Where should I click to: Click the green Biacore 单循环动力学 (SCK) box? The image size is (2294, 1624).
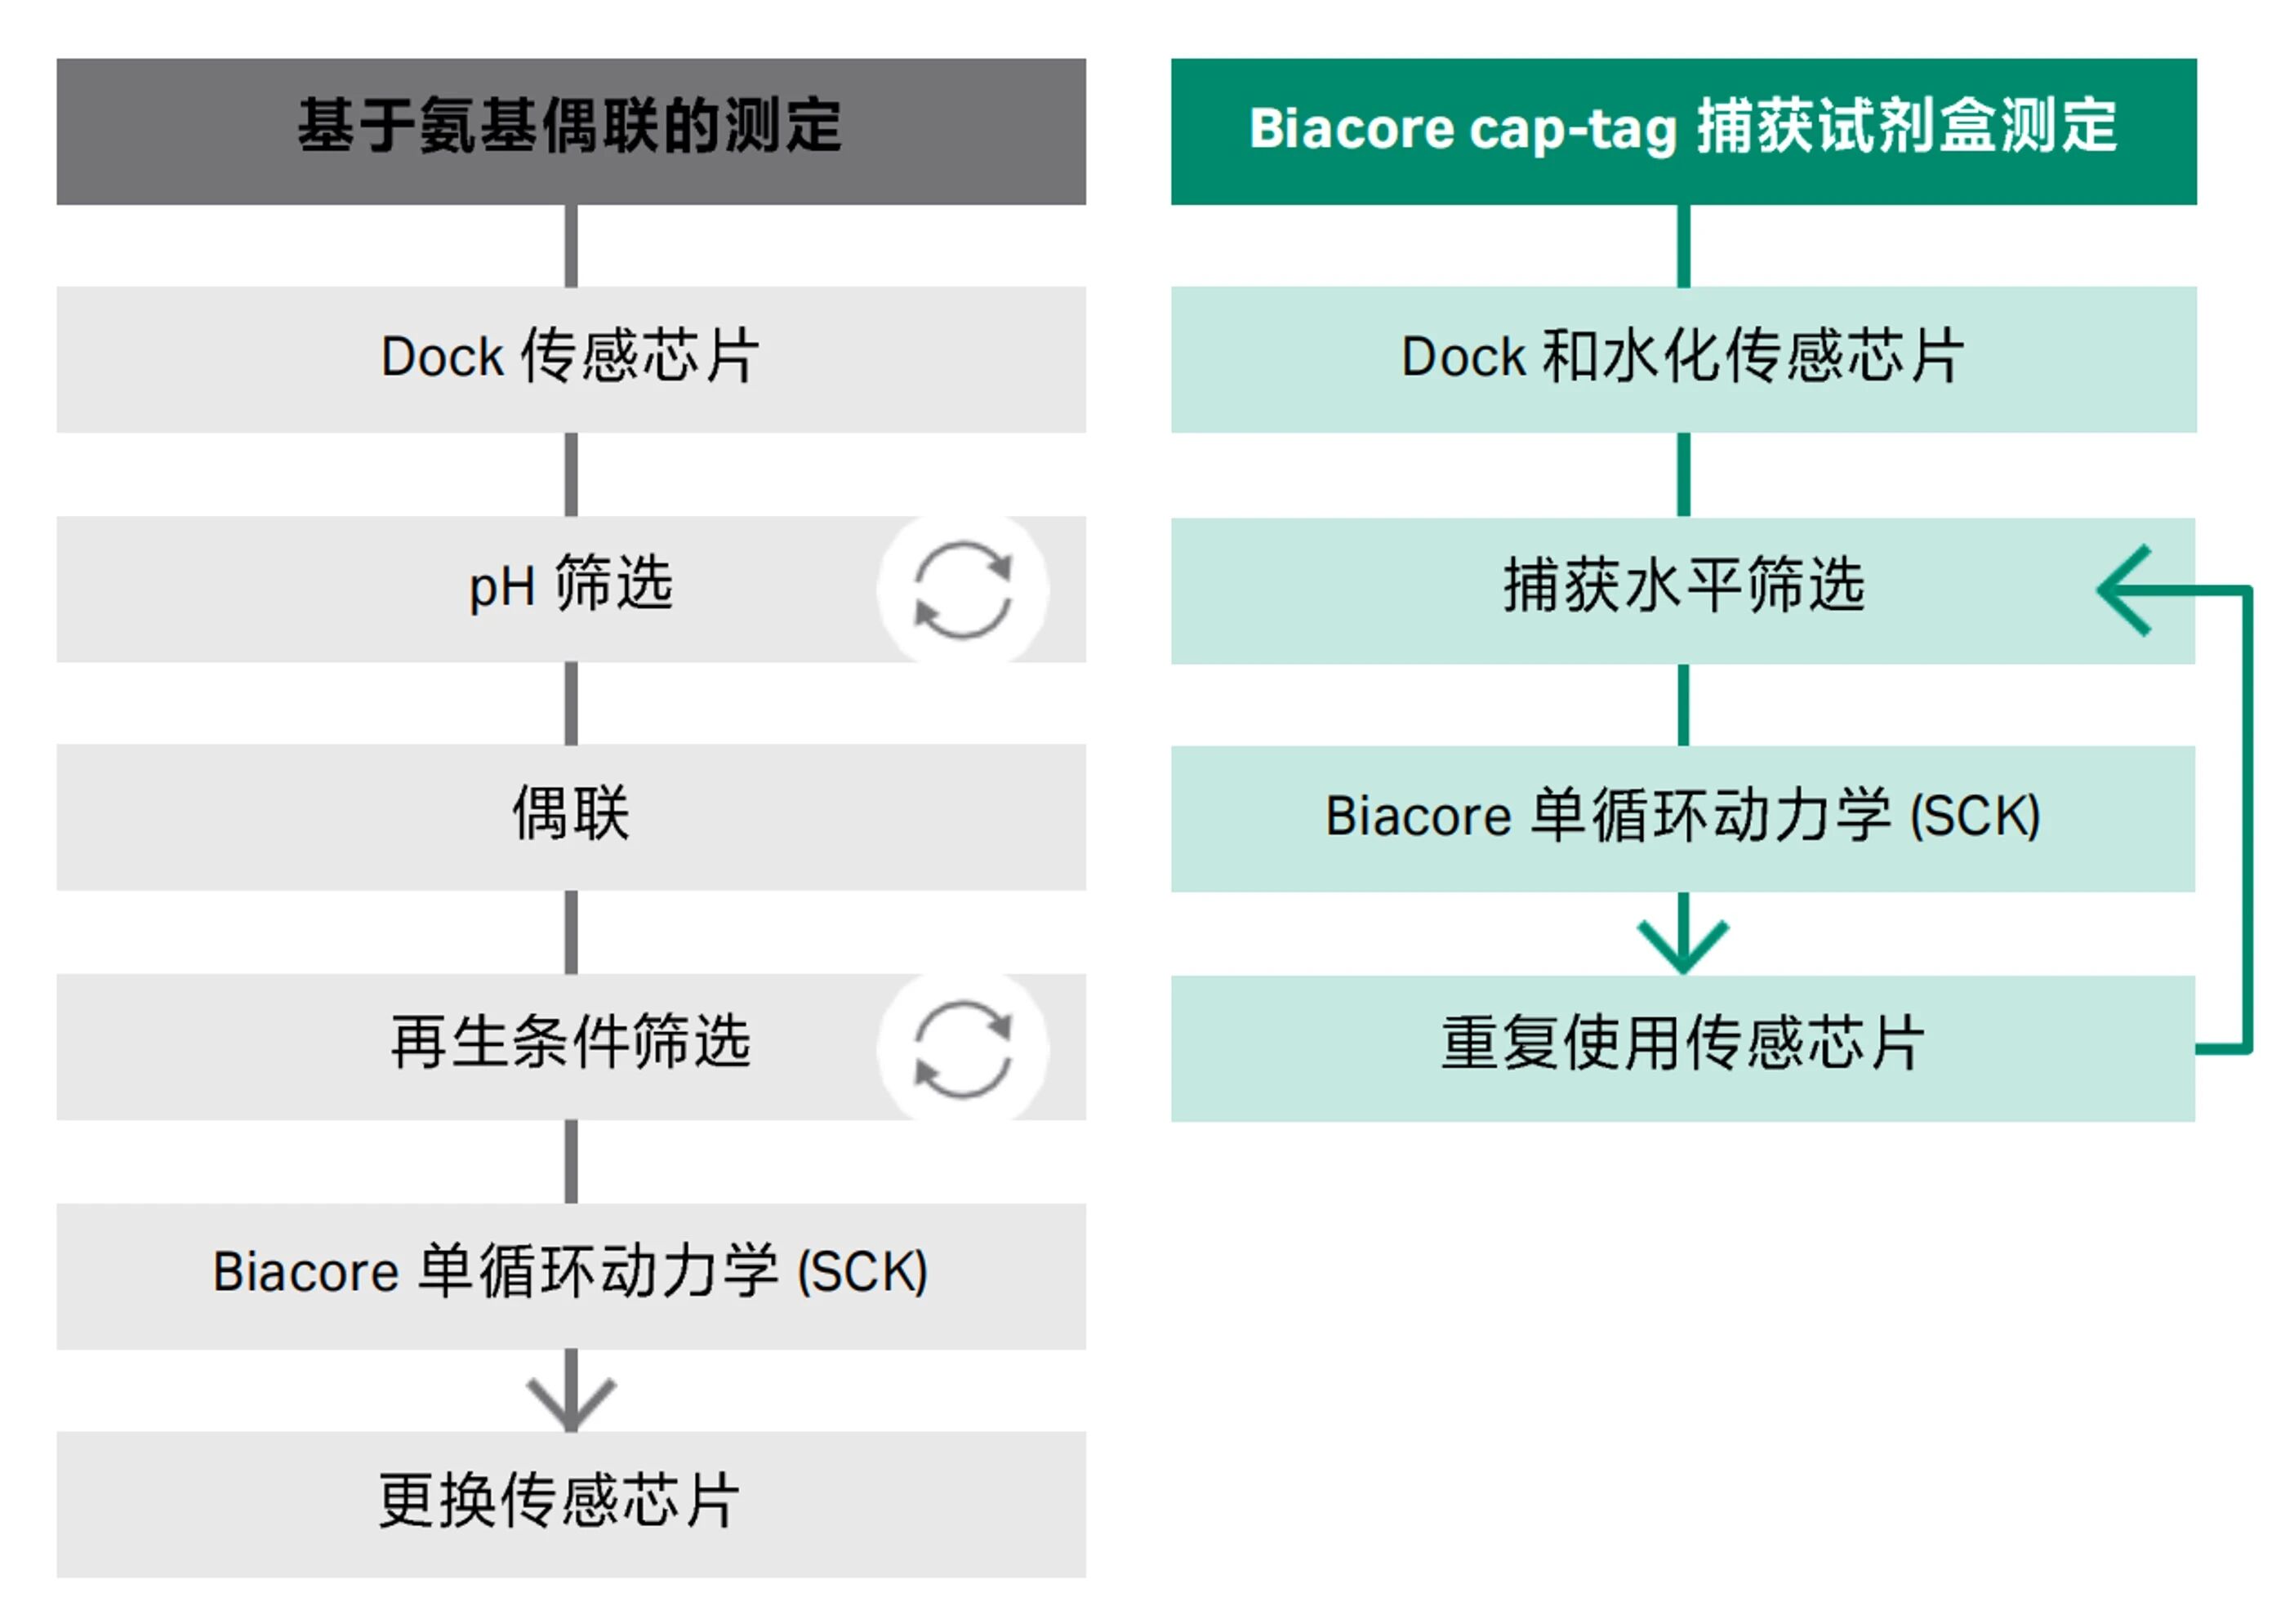pyautogui.click(x=1682, y=817)
